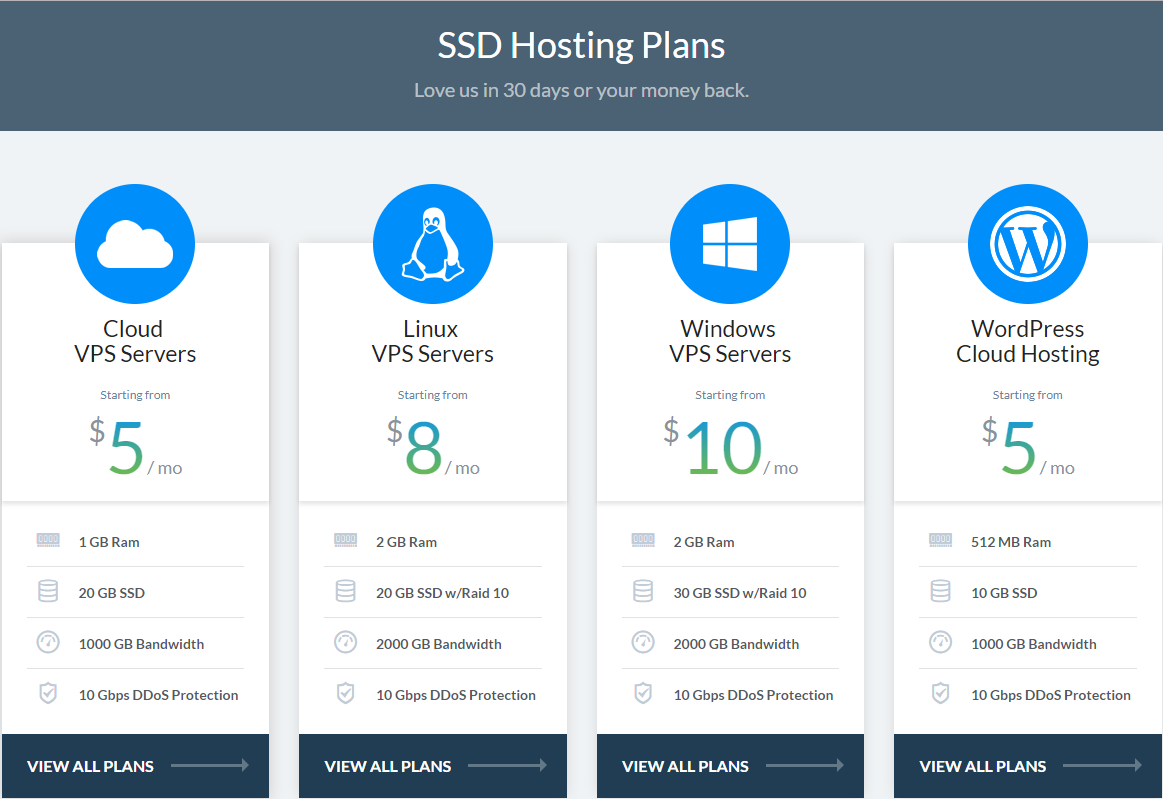
Task: Click 20 GB SSD w/Raid 10 text
Action: pos(442,593)
